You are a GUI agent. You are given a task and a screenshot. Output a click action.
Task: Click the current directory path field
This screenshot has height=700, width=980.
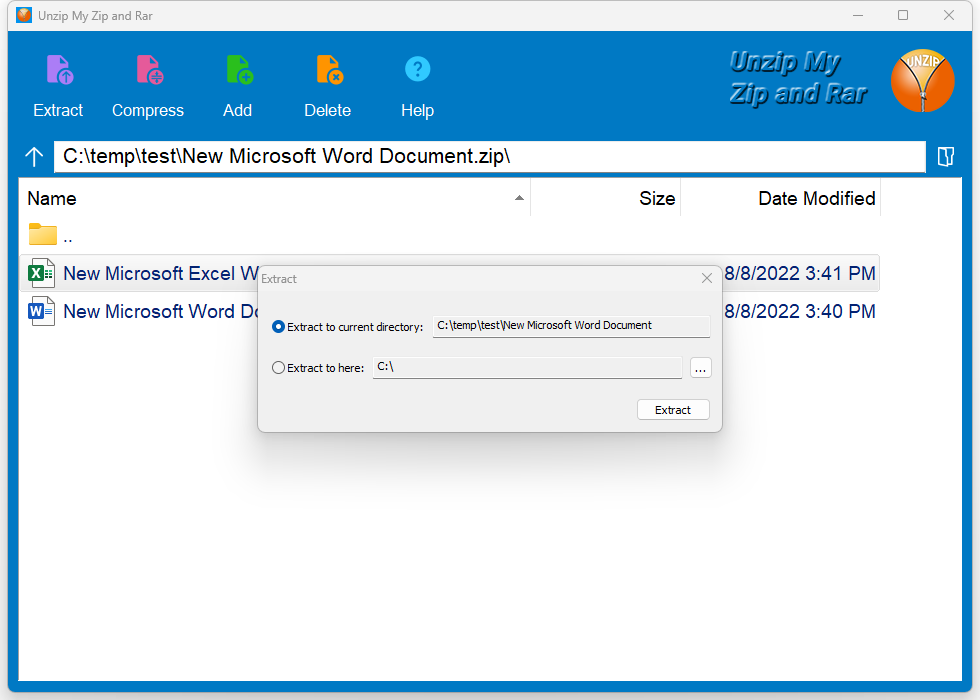571,326
